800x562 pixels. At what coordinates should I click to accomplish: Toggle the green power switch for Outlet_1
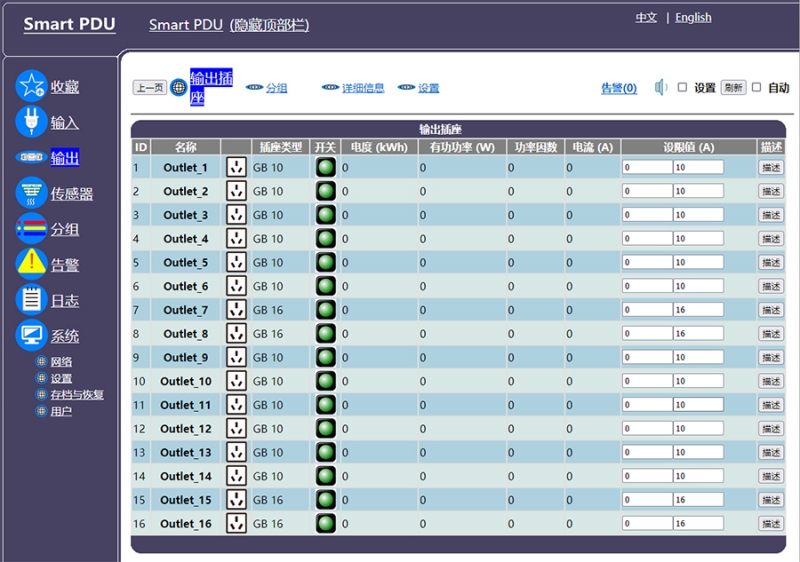(326, 167)
